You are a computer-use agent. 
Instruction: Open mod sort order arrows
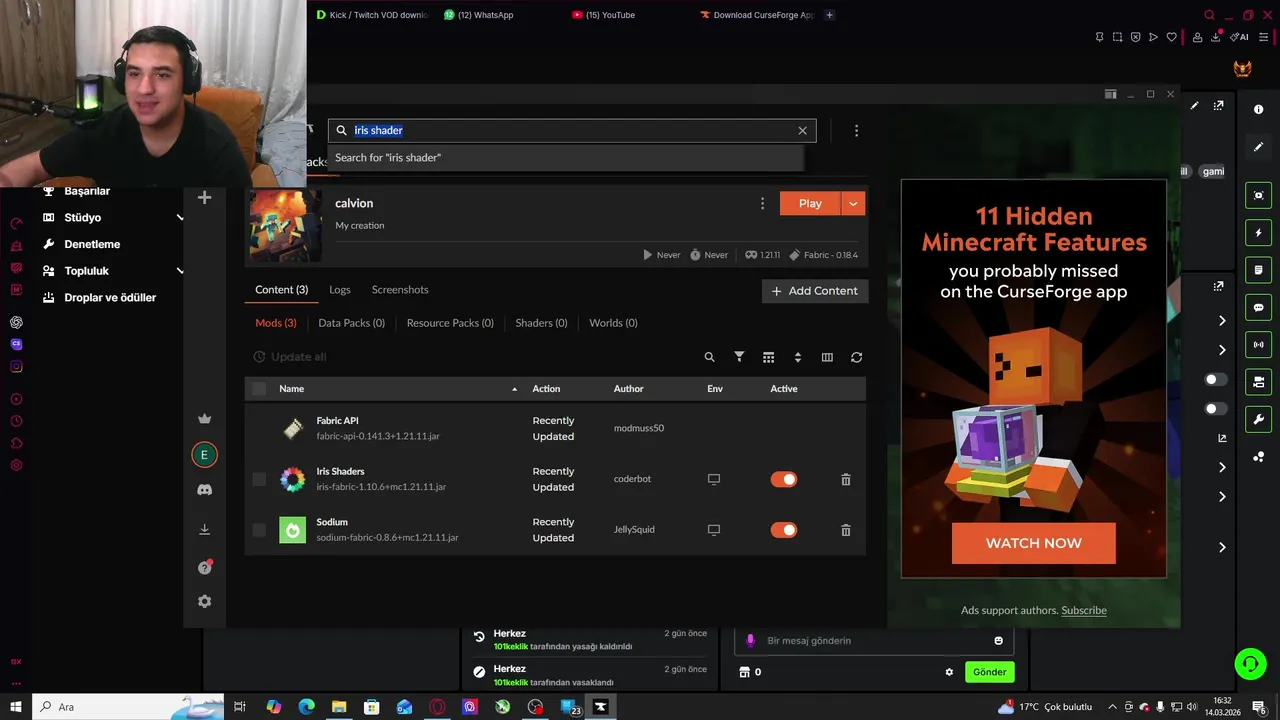coord(797,357)
